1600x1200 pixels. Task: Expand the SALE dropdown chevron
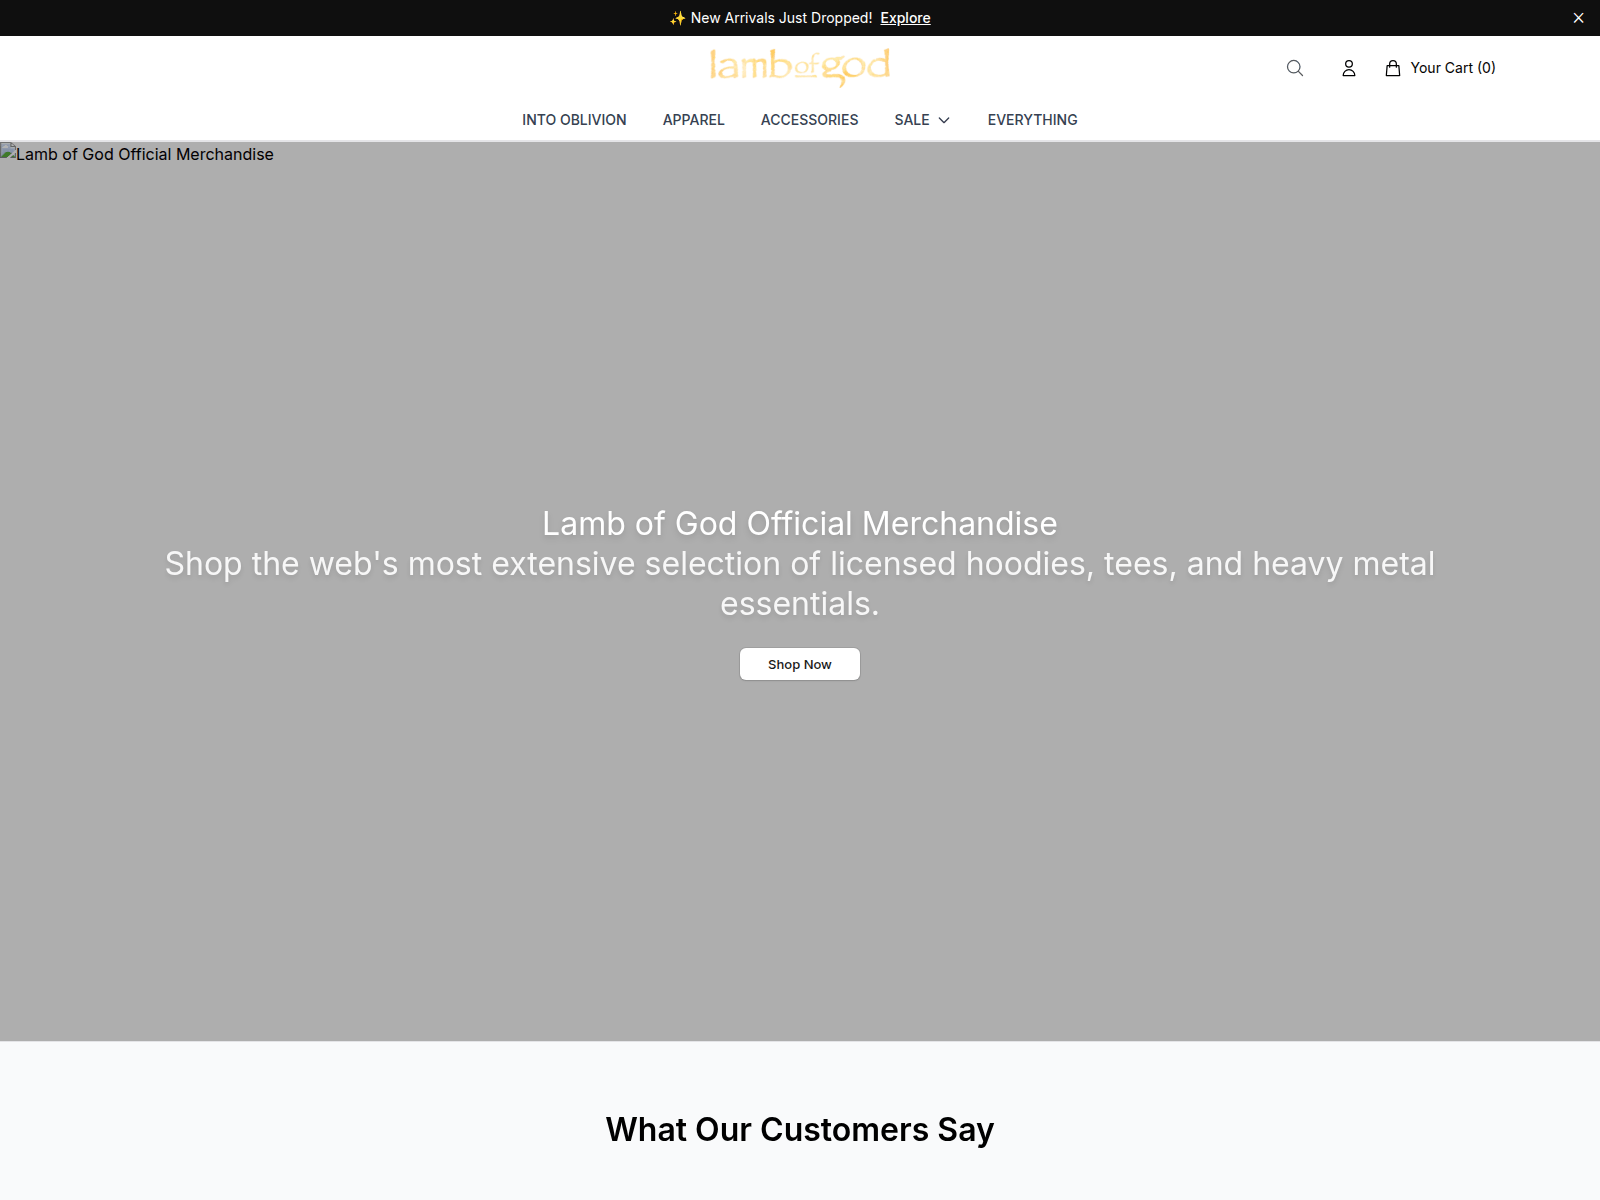(944, 120)
